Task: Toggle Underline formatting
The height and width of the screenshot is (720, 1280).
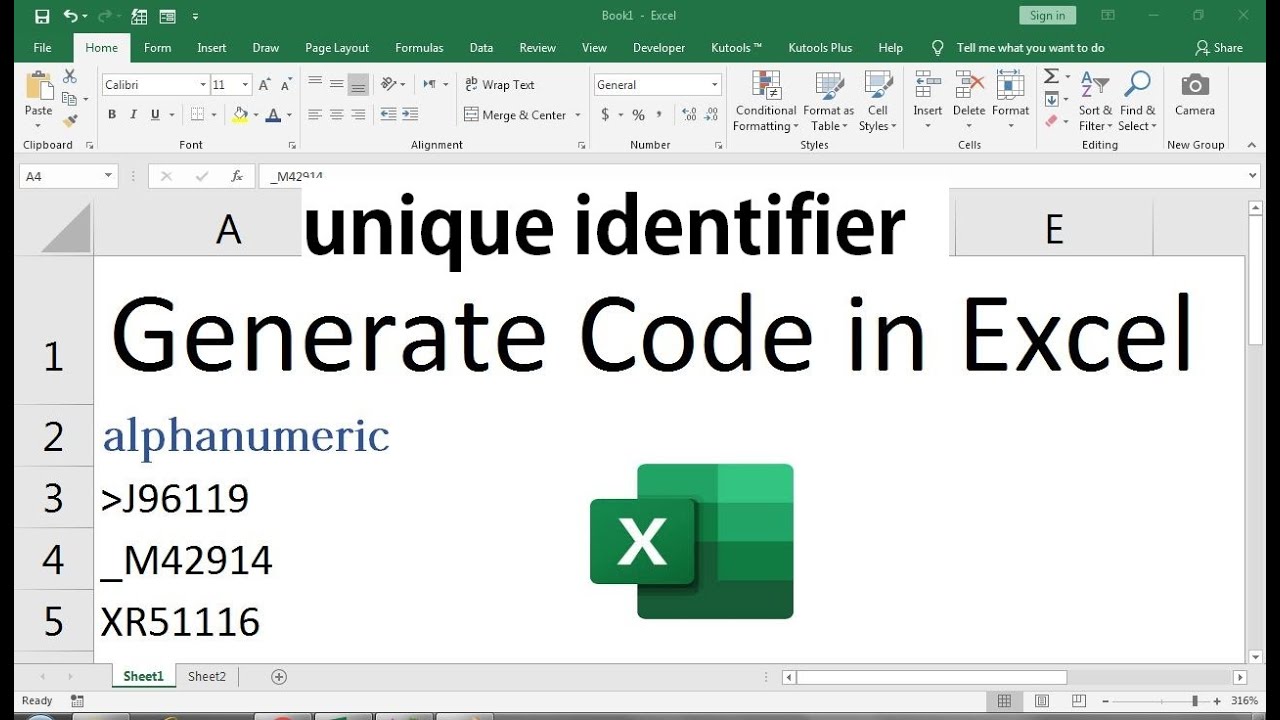Action: (x=156, y=115)
